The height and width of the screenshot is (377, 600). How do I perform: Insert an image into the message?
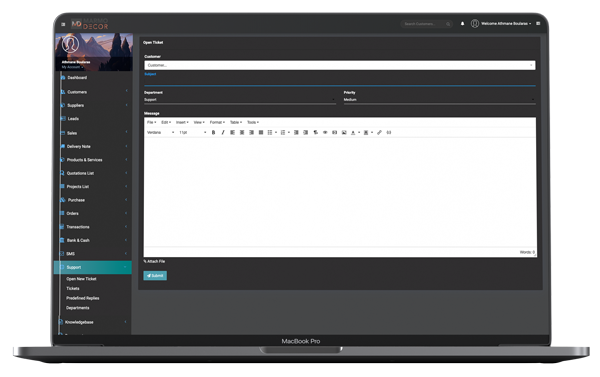[344, 132]
